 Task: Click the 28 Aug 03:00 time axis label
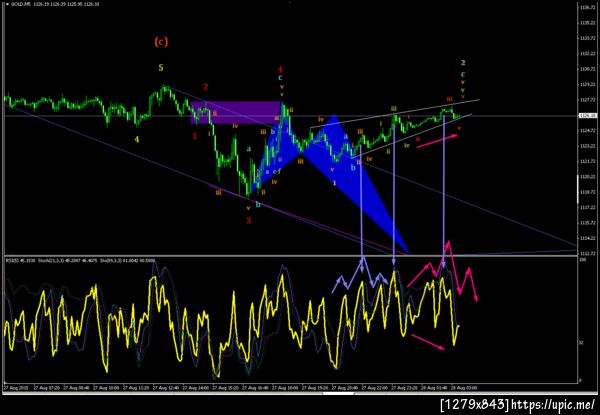(464, 387)
